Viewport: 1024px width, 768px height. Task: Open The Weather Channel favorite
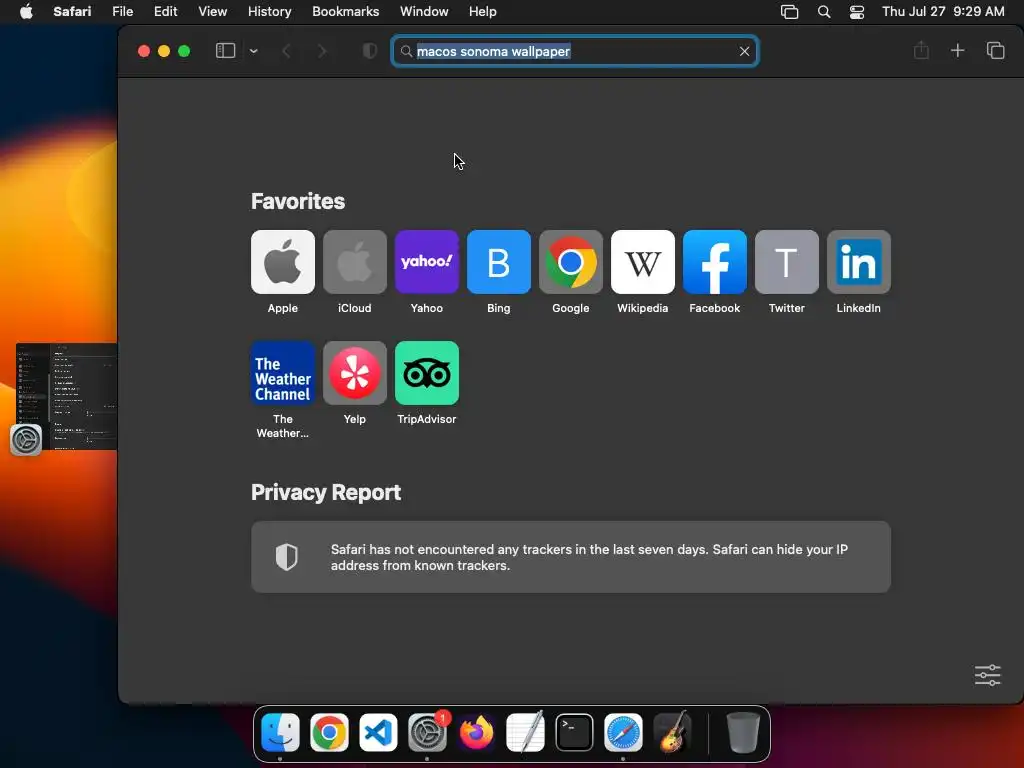tap(283, 373)
